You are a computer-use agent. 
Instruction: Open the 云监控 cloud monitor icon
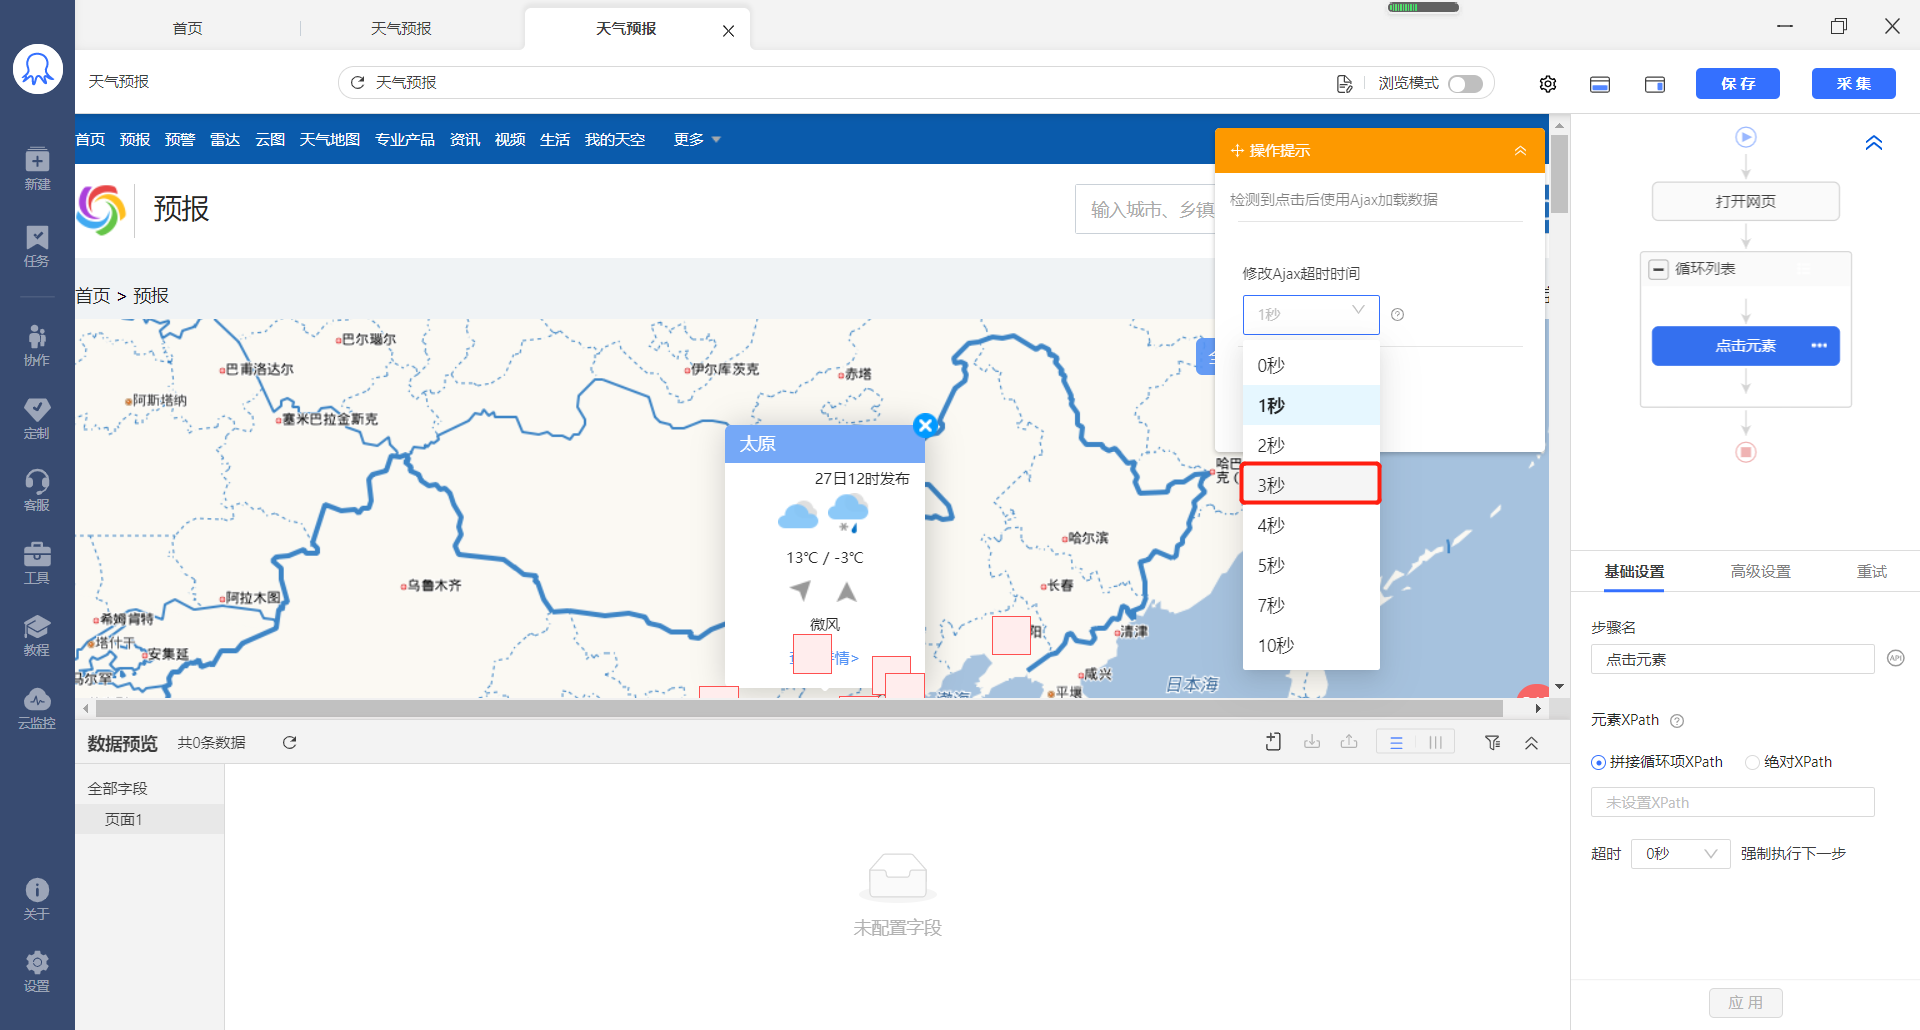pos(37,708)
